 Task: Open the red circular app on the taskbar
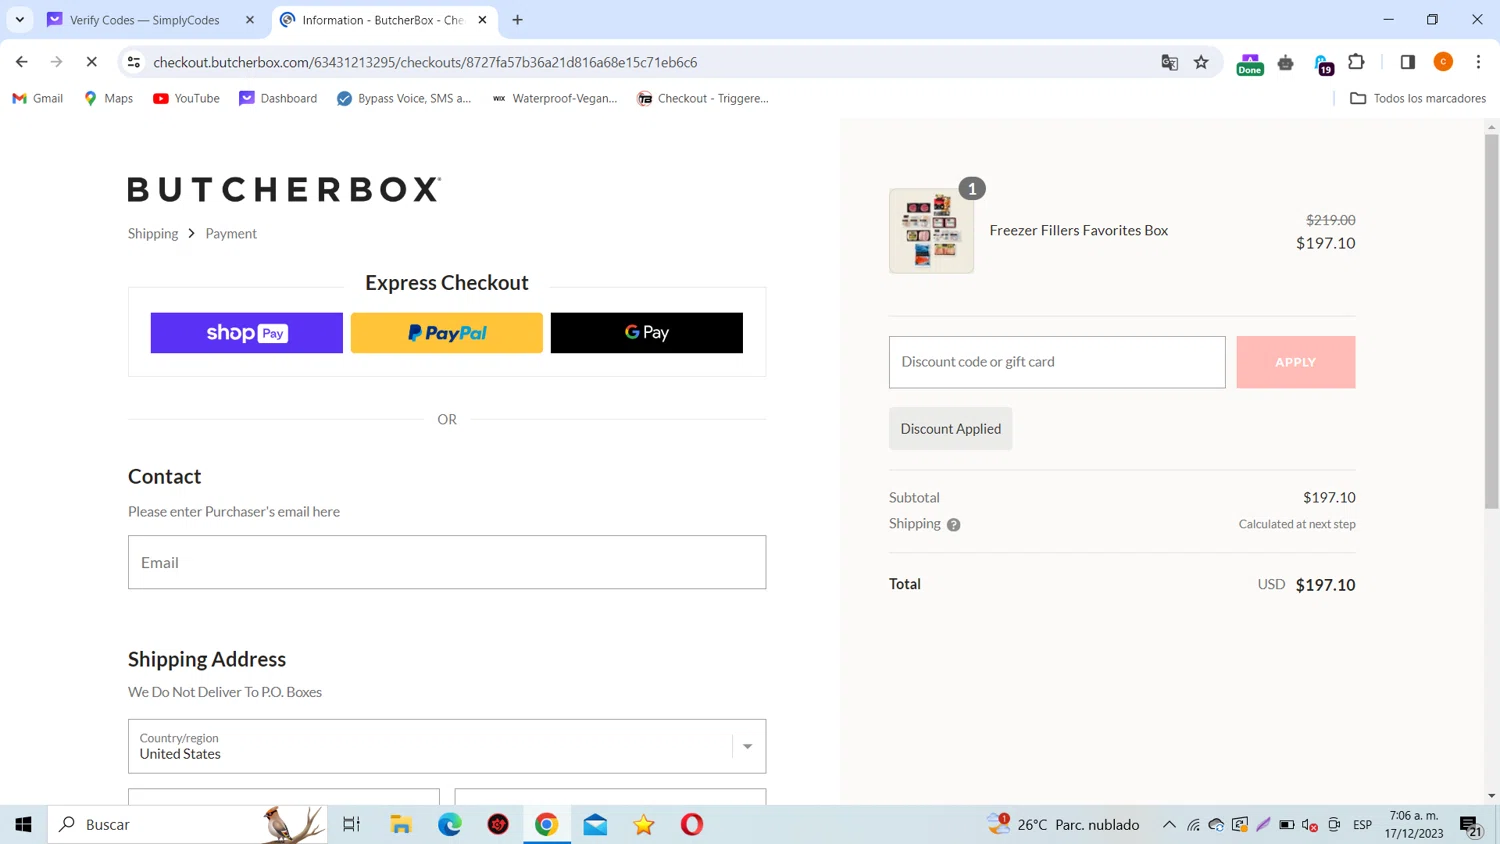[x=498, y=824]
